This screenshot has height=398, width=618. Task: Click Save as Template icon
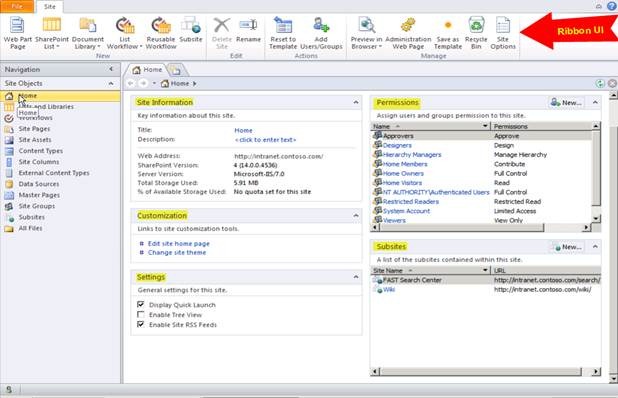click(x=448, y=25)
